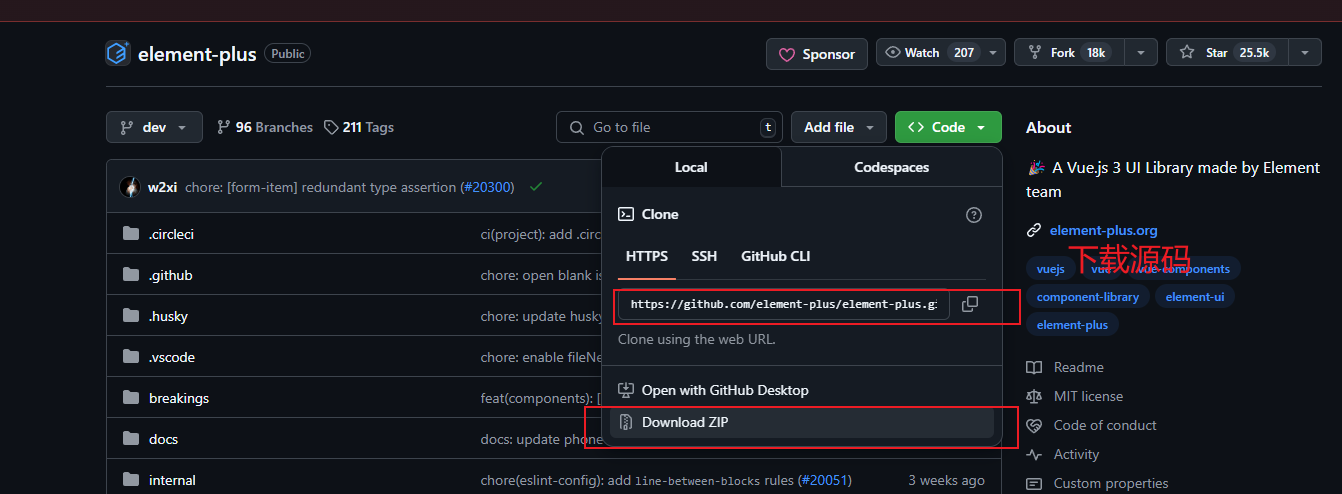This screenshot has height=494, width=1342.
Task: Click the Clone help question mark icon
Action: coord(973,215)
